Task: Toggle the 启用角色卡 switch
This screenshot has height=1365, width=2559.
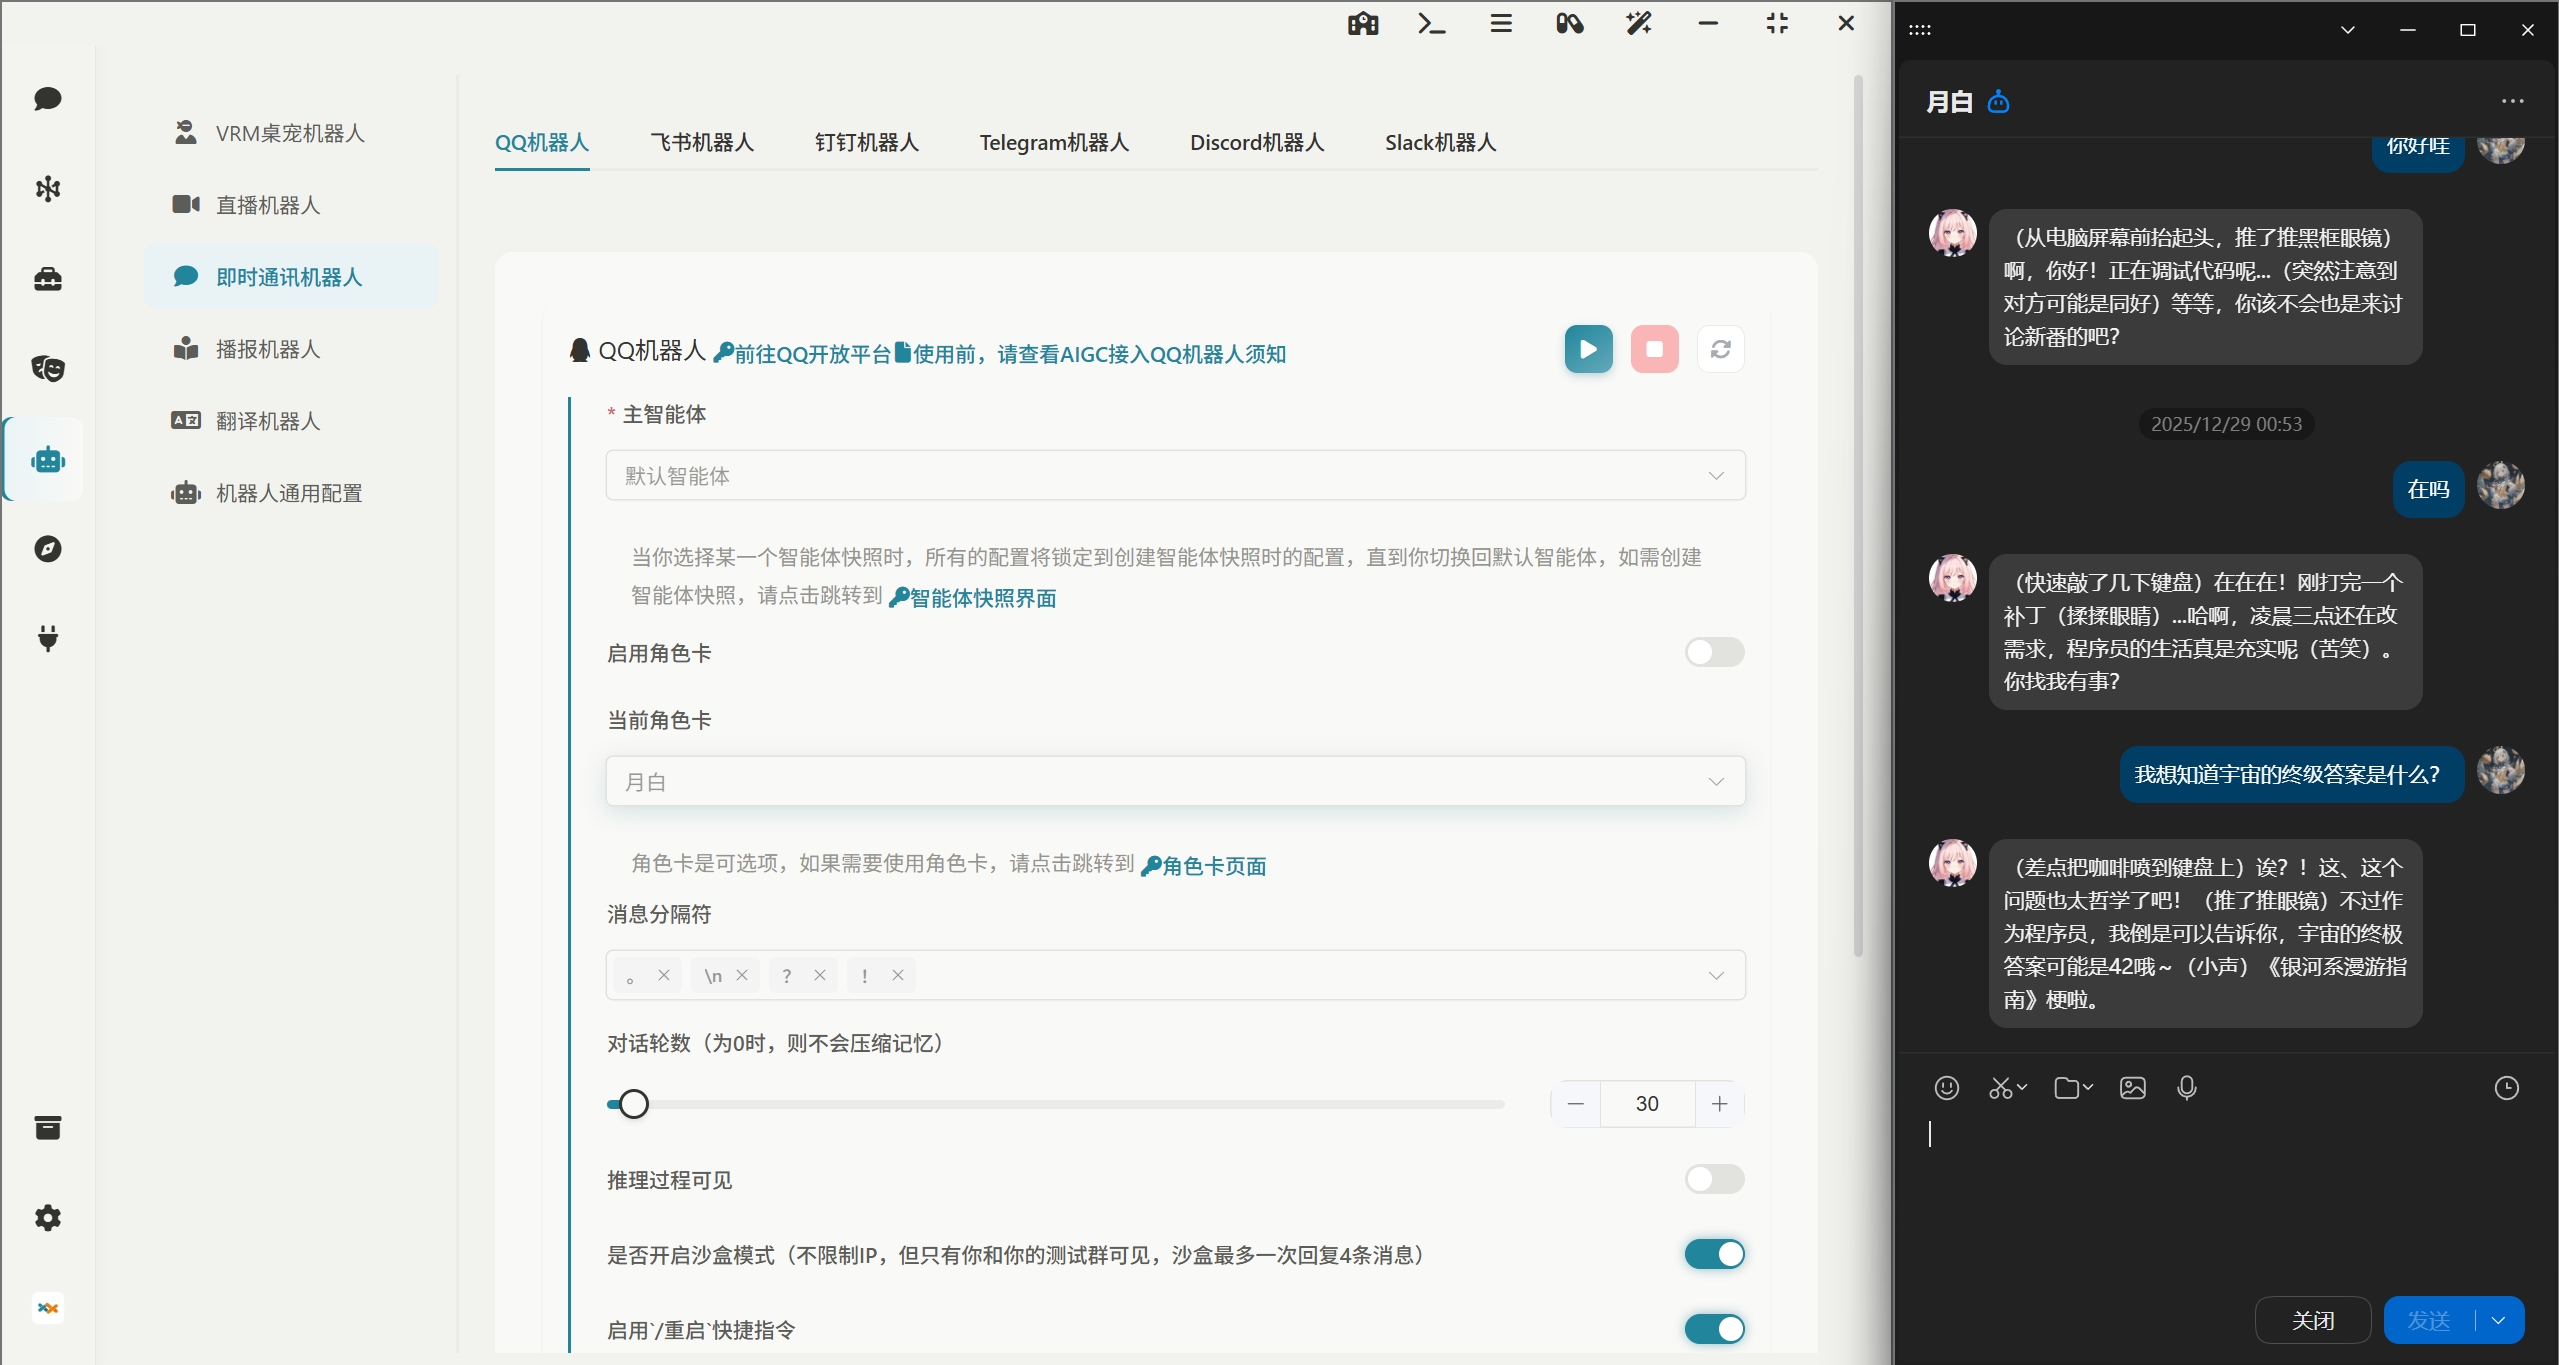Action: [x=1715, y=652]
